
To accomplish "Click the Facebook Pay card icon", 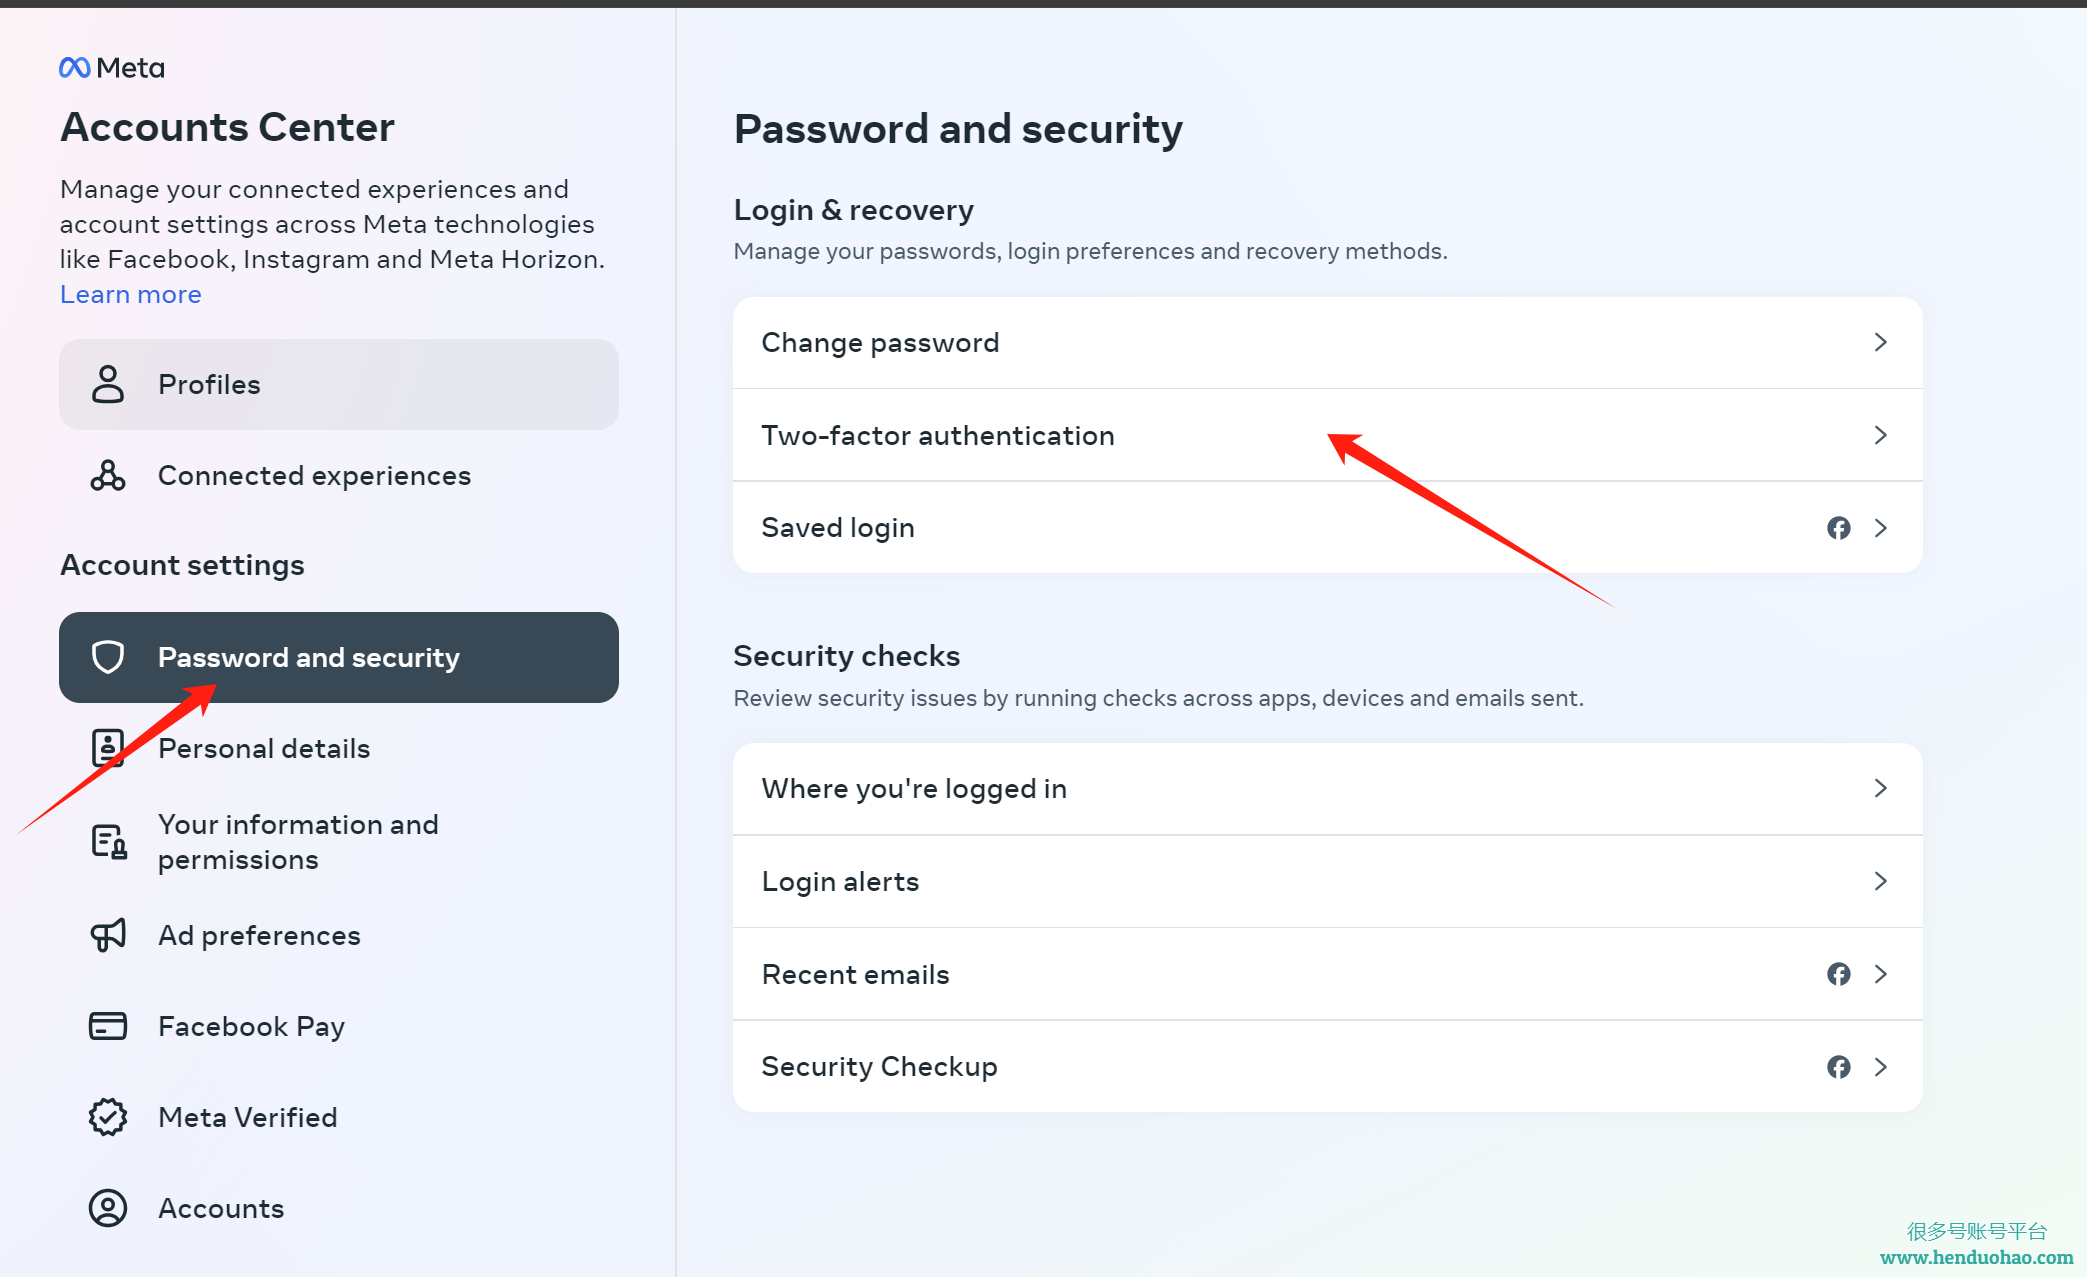I will [108, 1026].
